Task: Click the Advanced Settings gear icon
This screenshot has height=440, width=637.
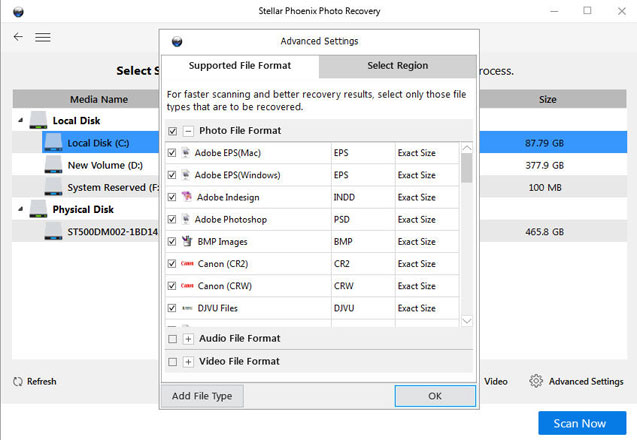Action: coord(536,381)
